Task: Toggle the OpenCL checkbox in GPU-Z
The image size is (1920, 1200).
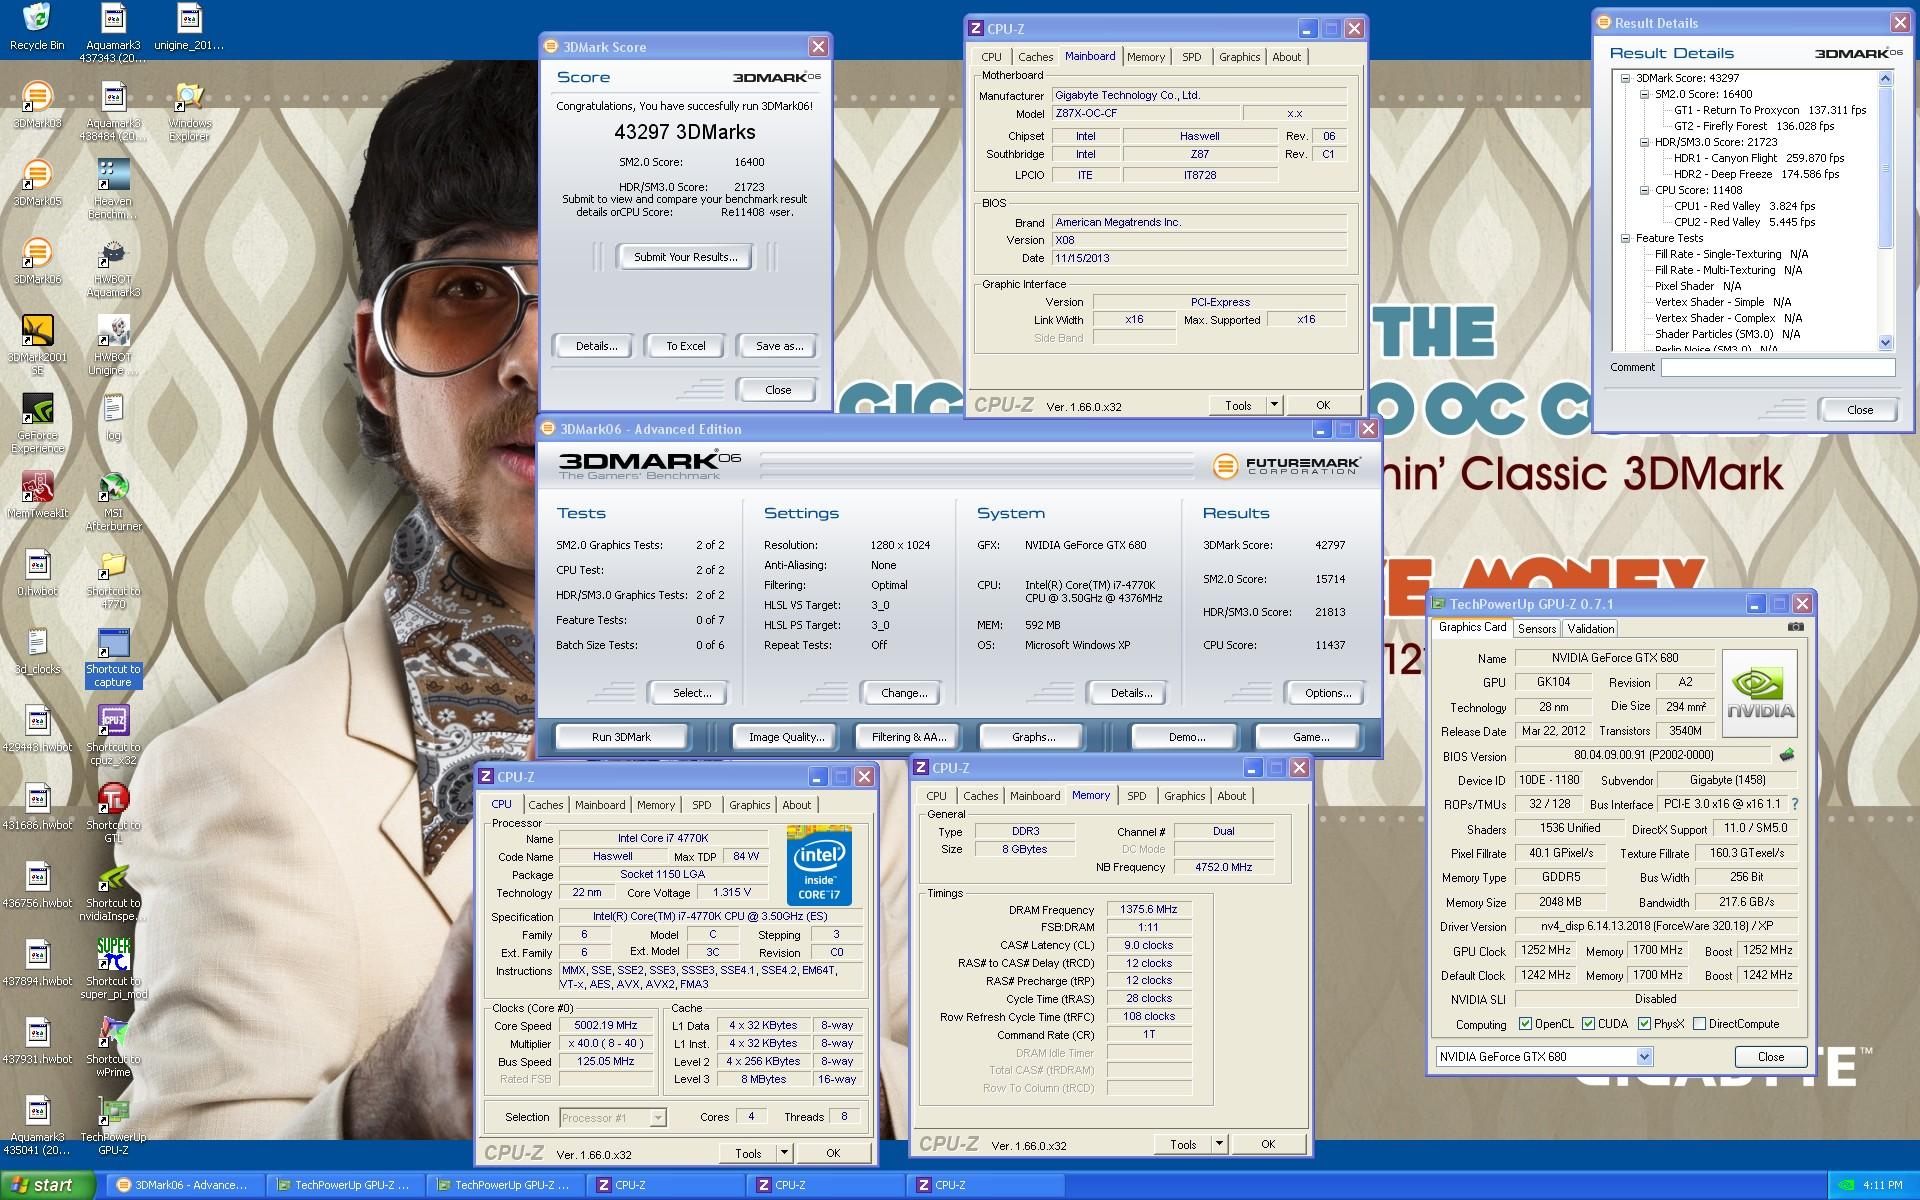Action: (x=1525, y=1023)
